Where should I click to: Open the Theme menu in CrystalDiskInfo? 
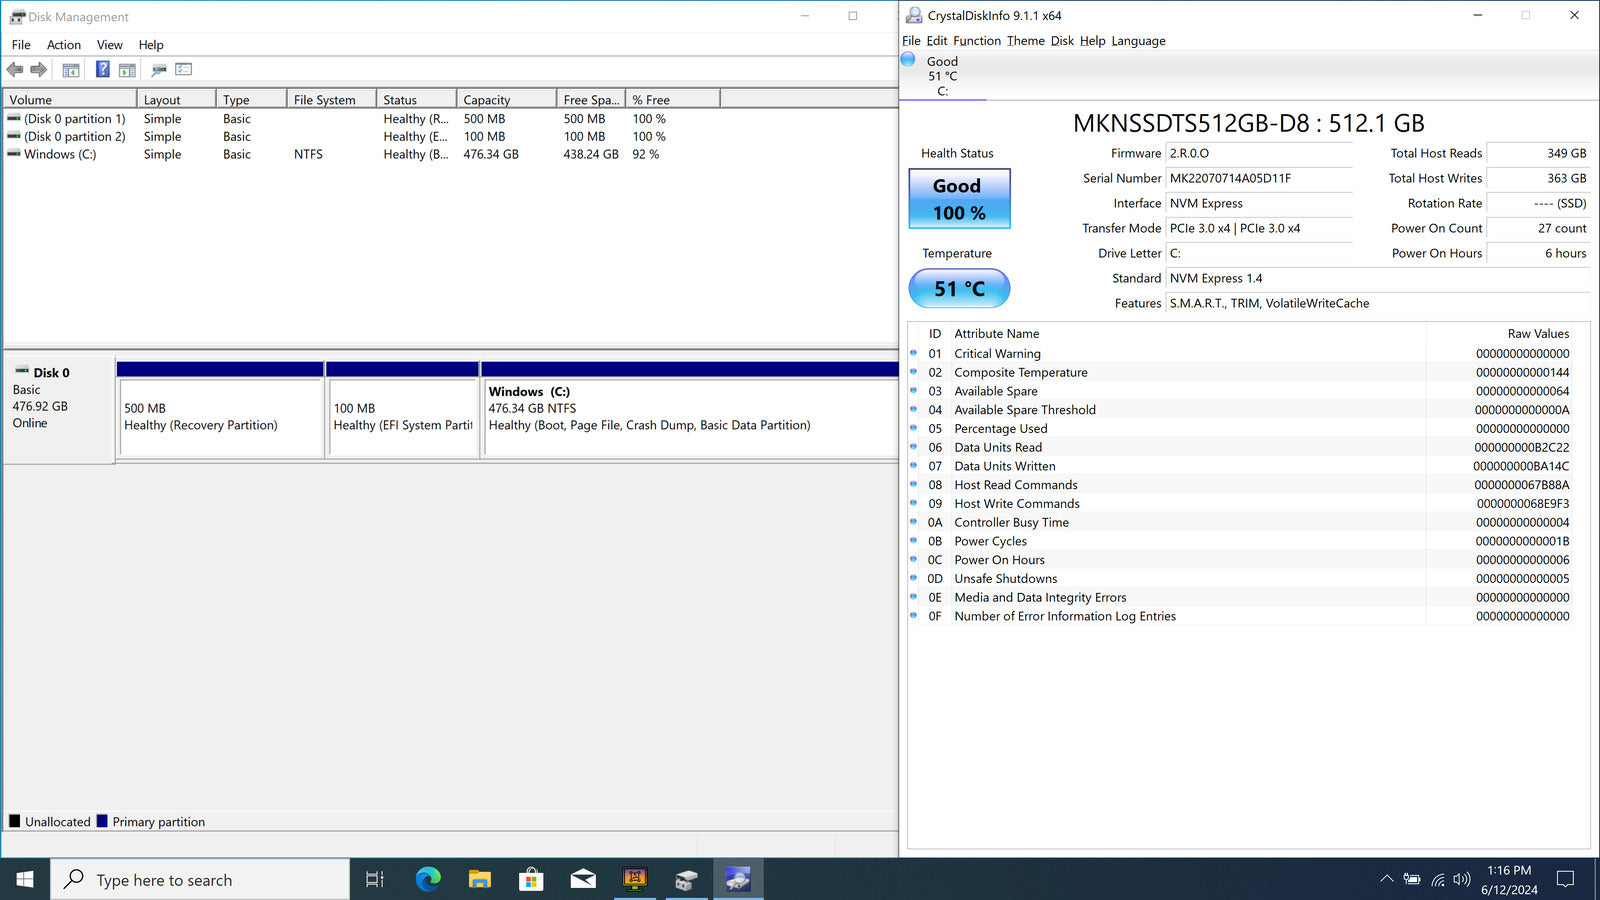(x=1026, y=41)
